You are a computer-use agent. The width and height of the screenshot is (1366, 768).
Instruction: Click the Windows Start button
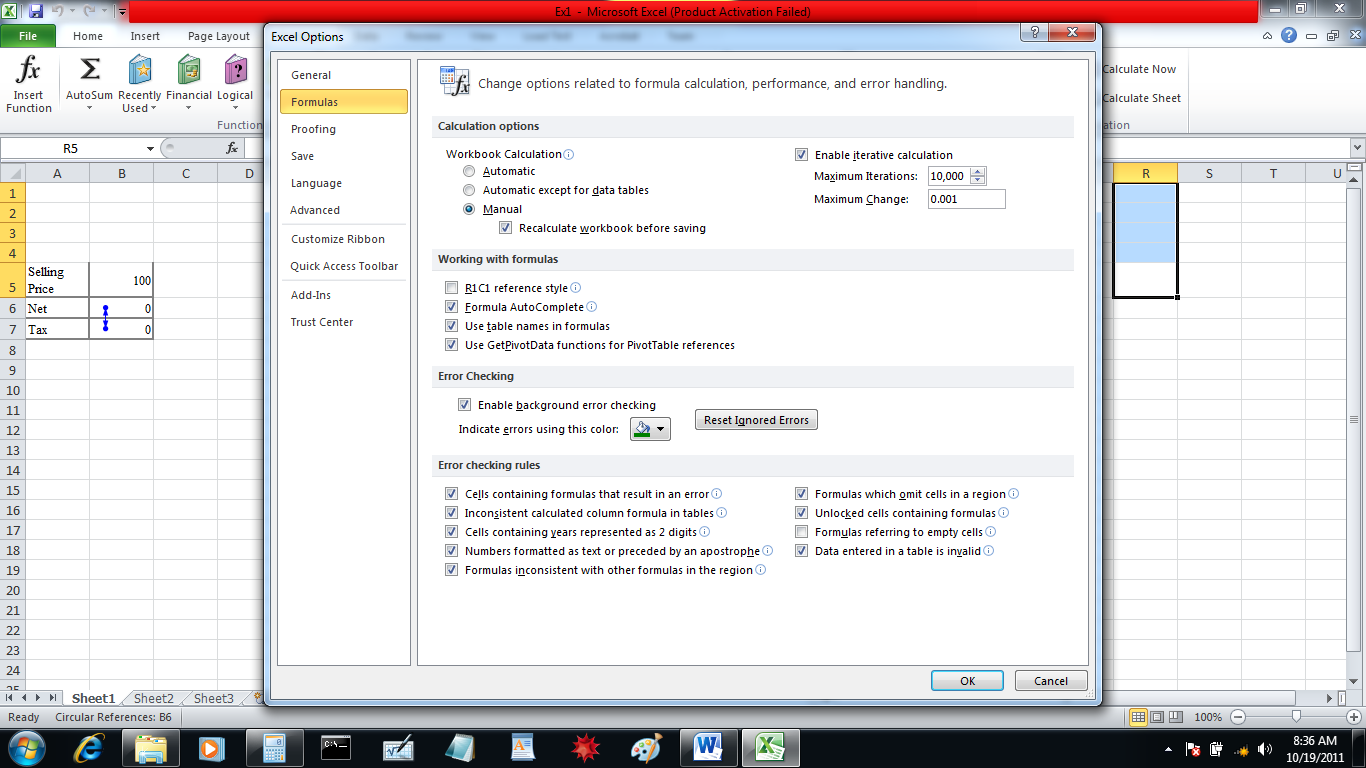pos(26,747)
